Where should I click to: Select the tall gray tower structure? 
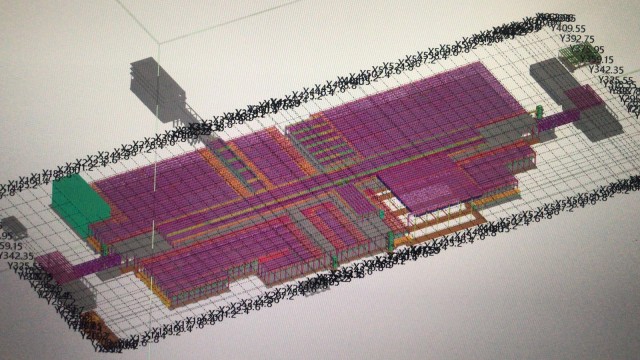[157, 89]
